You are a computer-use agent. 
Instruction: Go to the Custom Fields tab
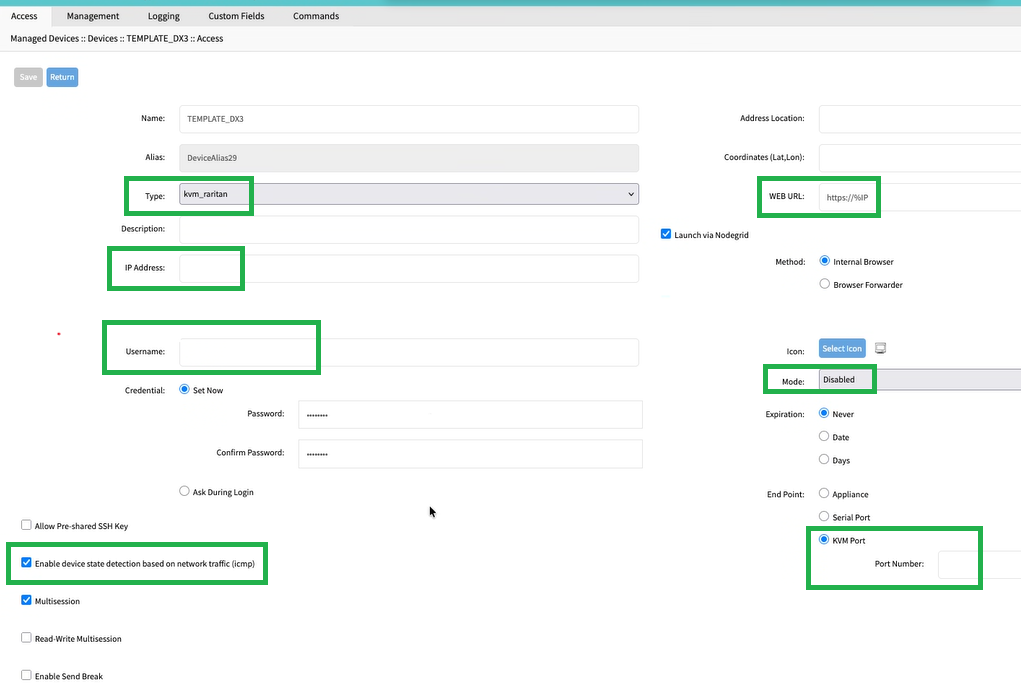[x=237, y=16]
